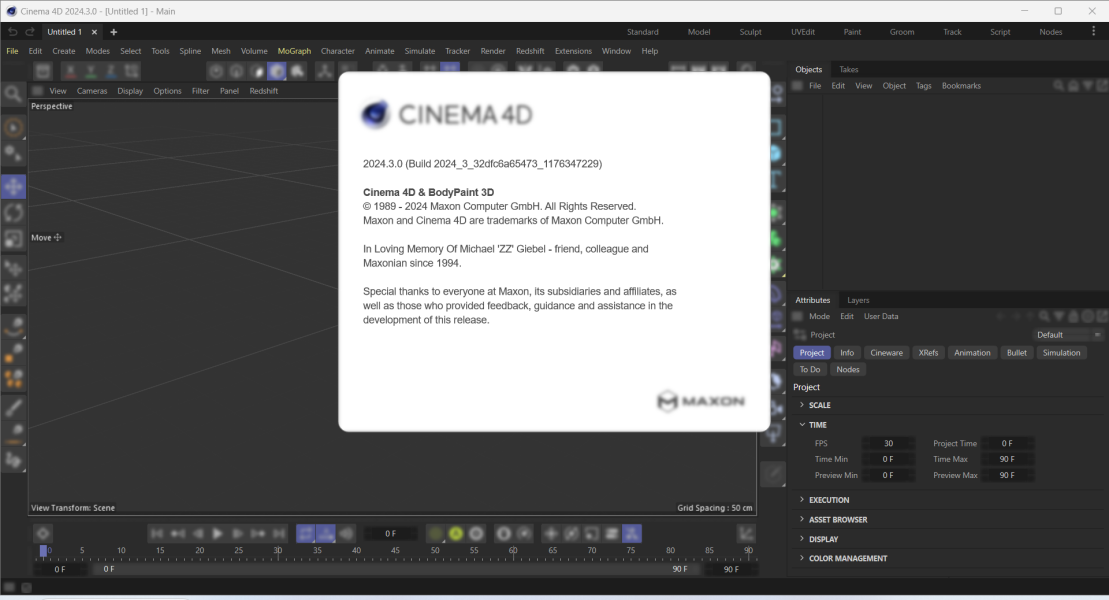
Task: Click frame 45 on the timeline ruler
Action: click(x=395, y=550)
